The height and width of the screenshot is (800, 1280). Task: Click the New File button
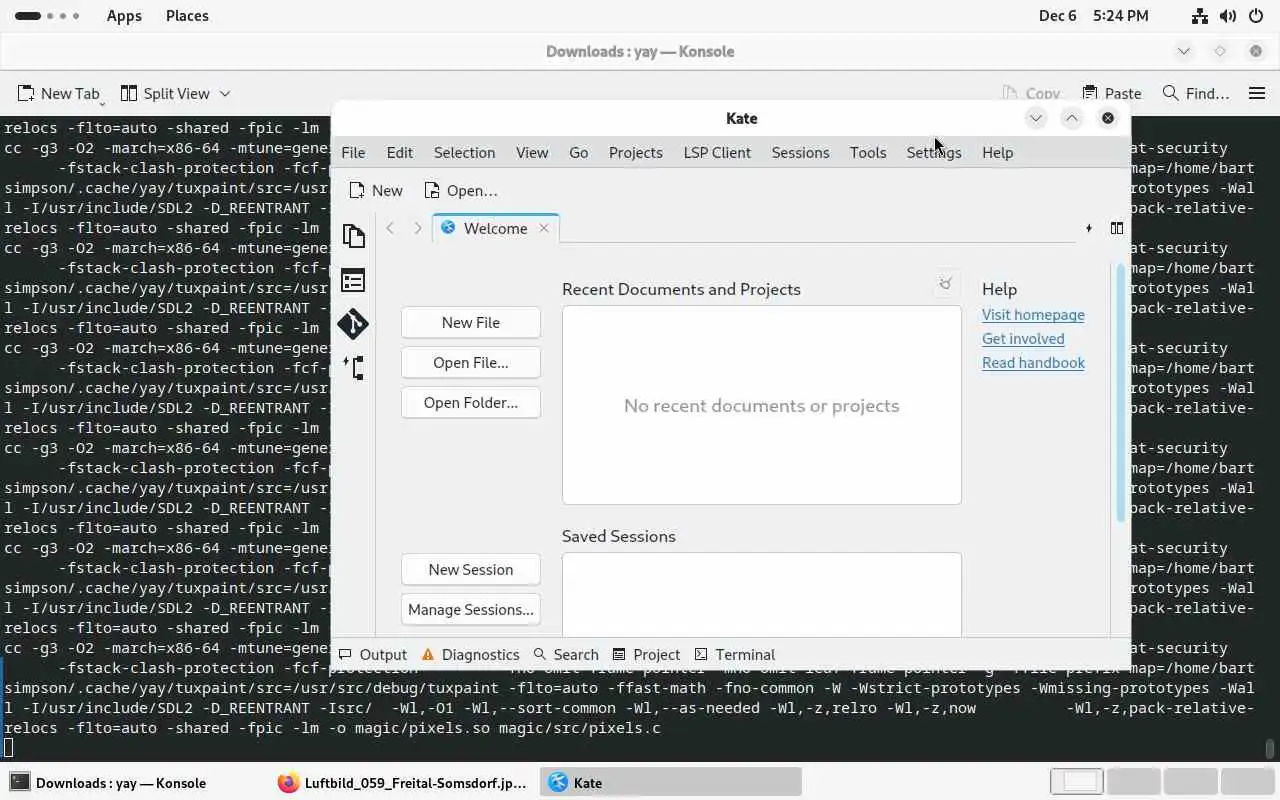pos(471,322)
